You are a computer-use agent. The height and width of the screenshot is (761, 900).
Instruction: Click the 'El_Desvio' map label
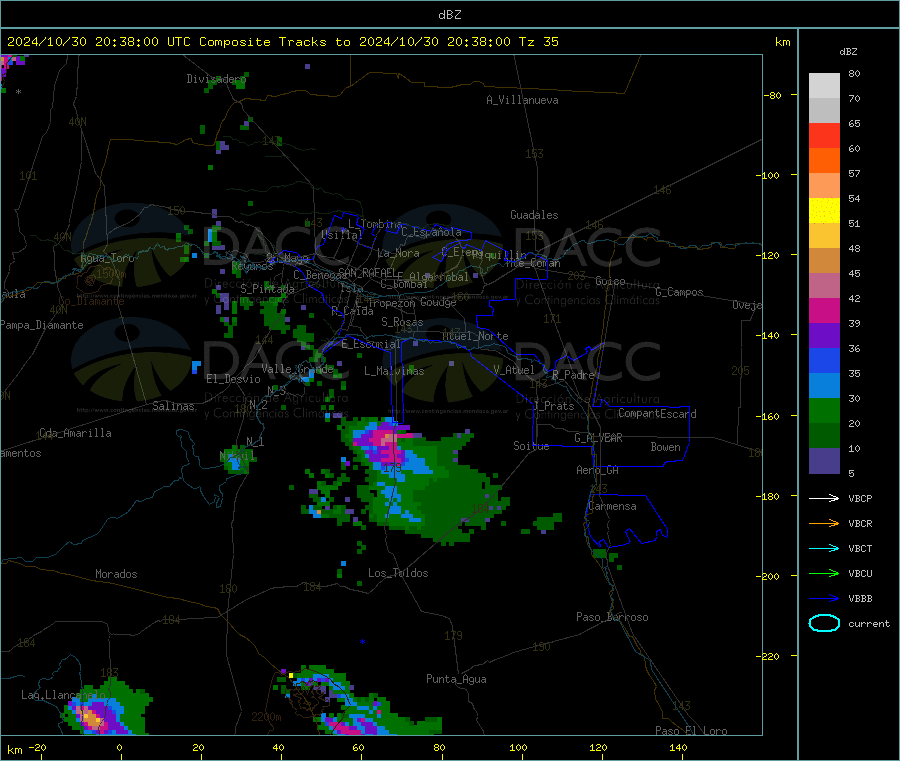233,379
